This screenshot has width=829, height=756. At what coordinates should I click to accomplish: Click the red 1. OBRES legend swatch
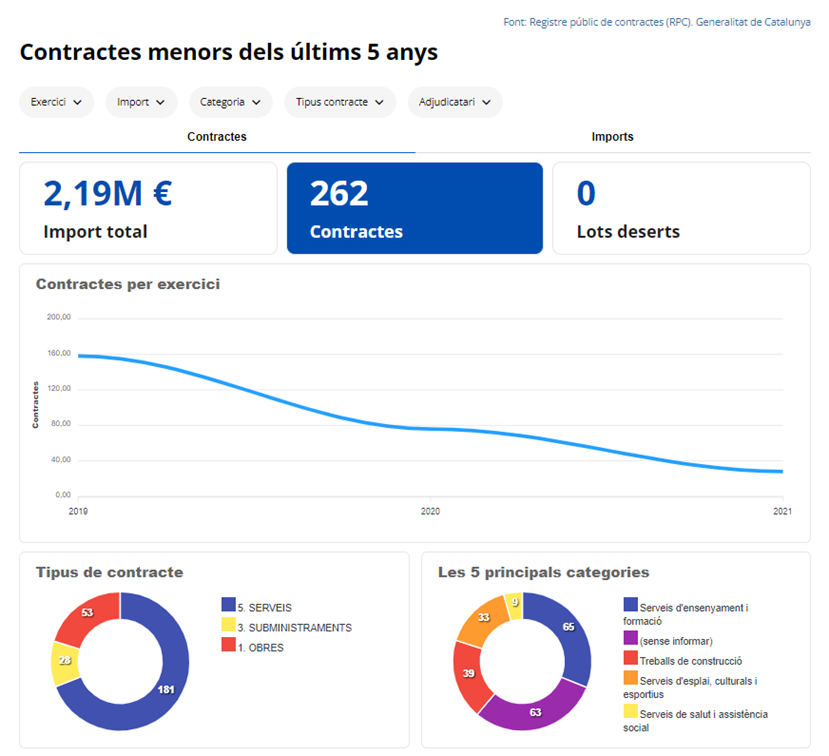[x=228, y=647]
